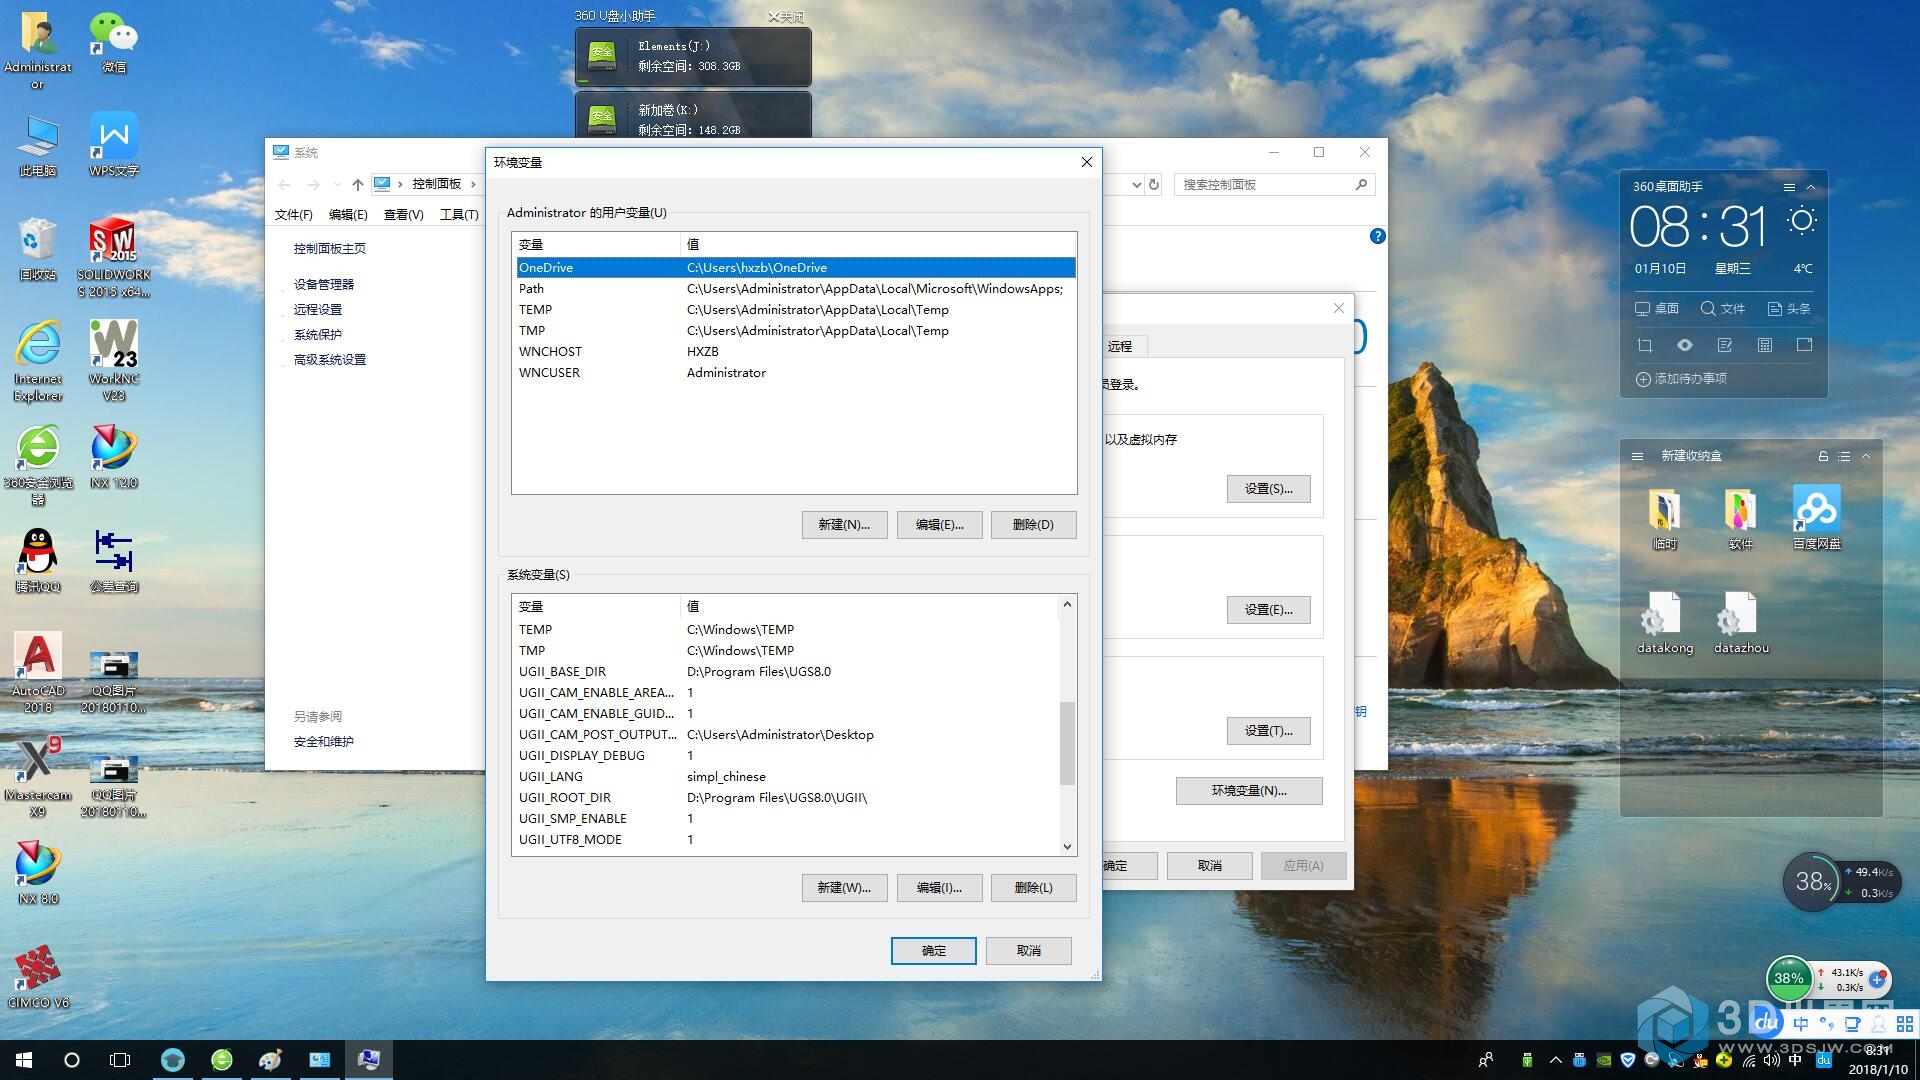
Task: Click 添加待办事项 in 360桌面助手
Action: click(x=1681, y=379)
